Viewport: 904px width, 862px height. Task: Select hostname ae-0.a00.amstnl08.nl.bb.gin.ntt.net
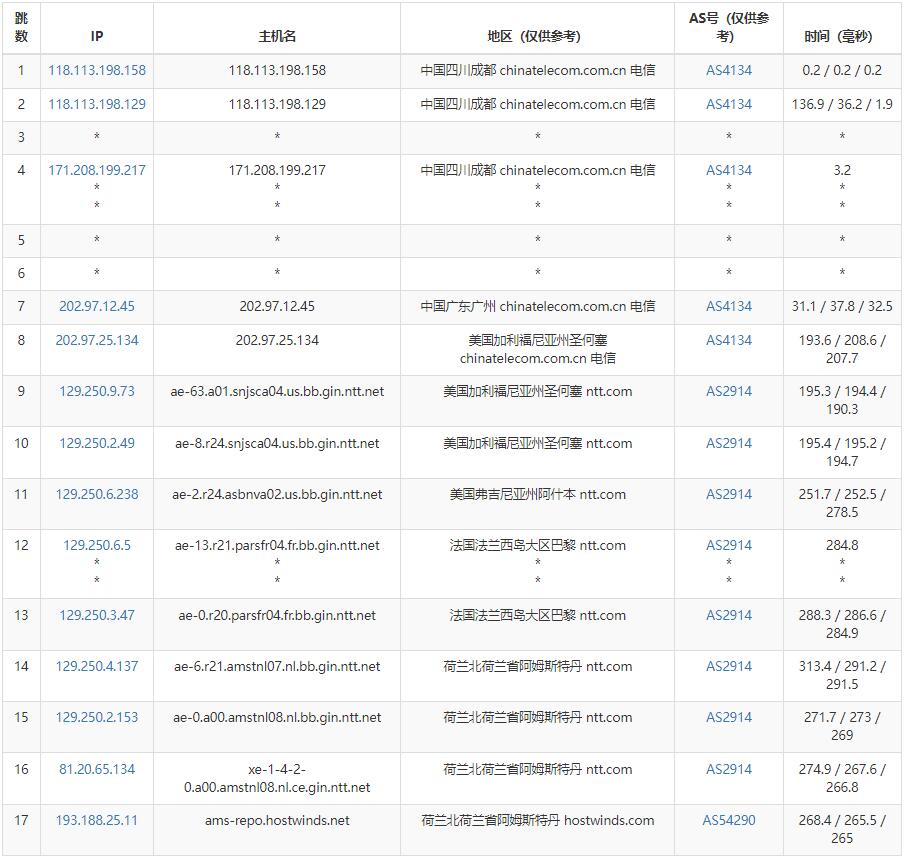277,717
